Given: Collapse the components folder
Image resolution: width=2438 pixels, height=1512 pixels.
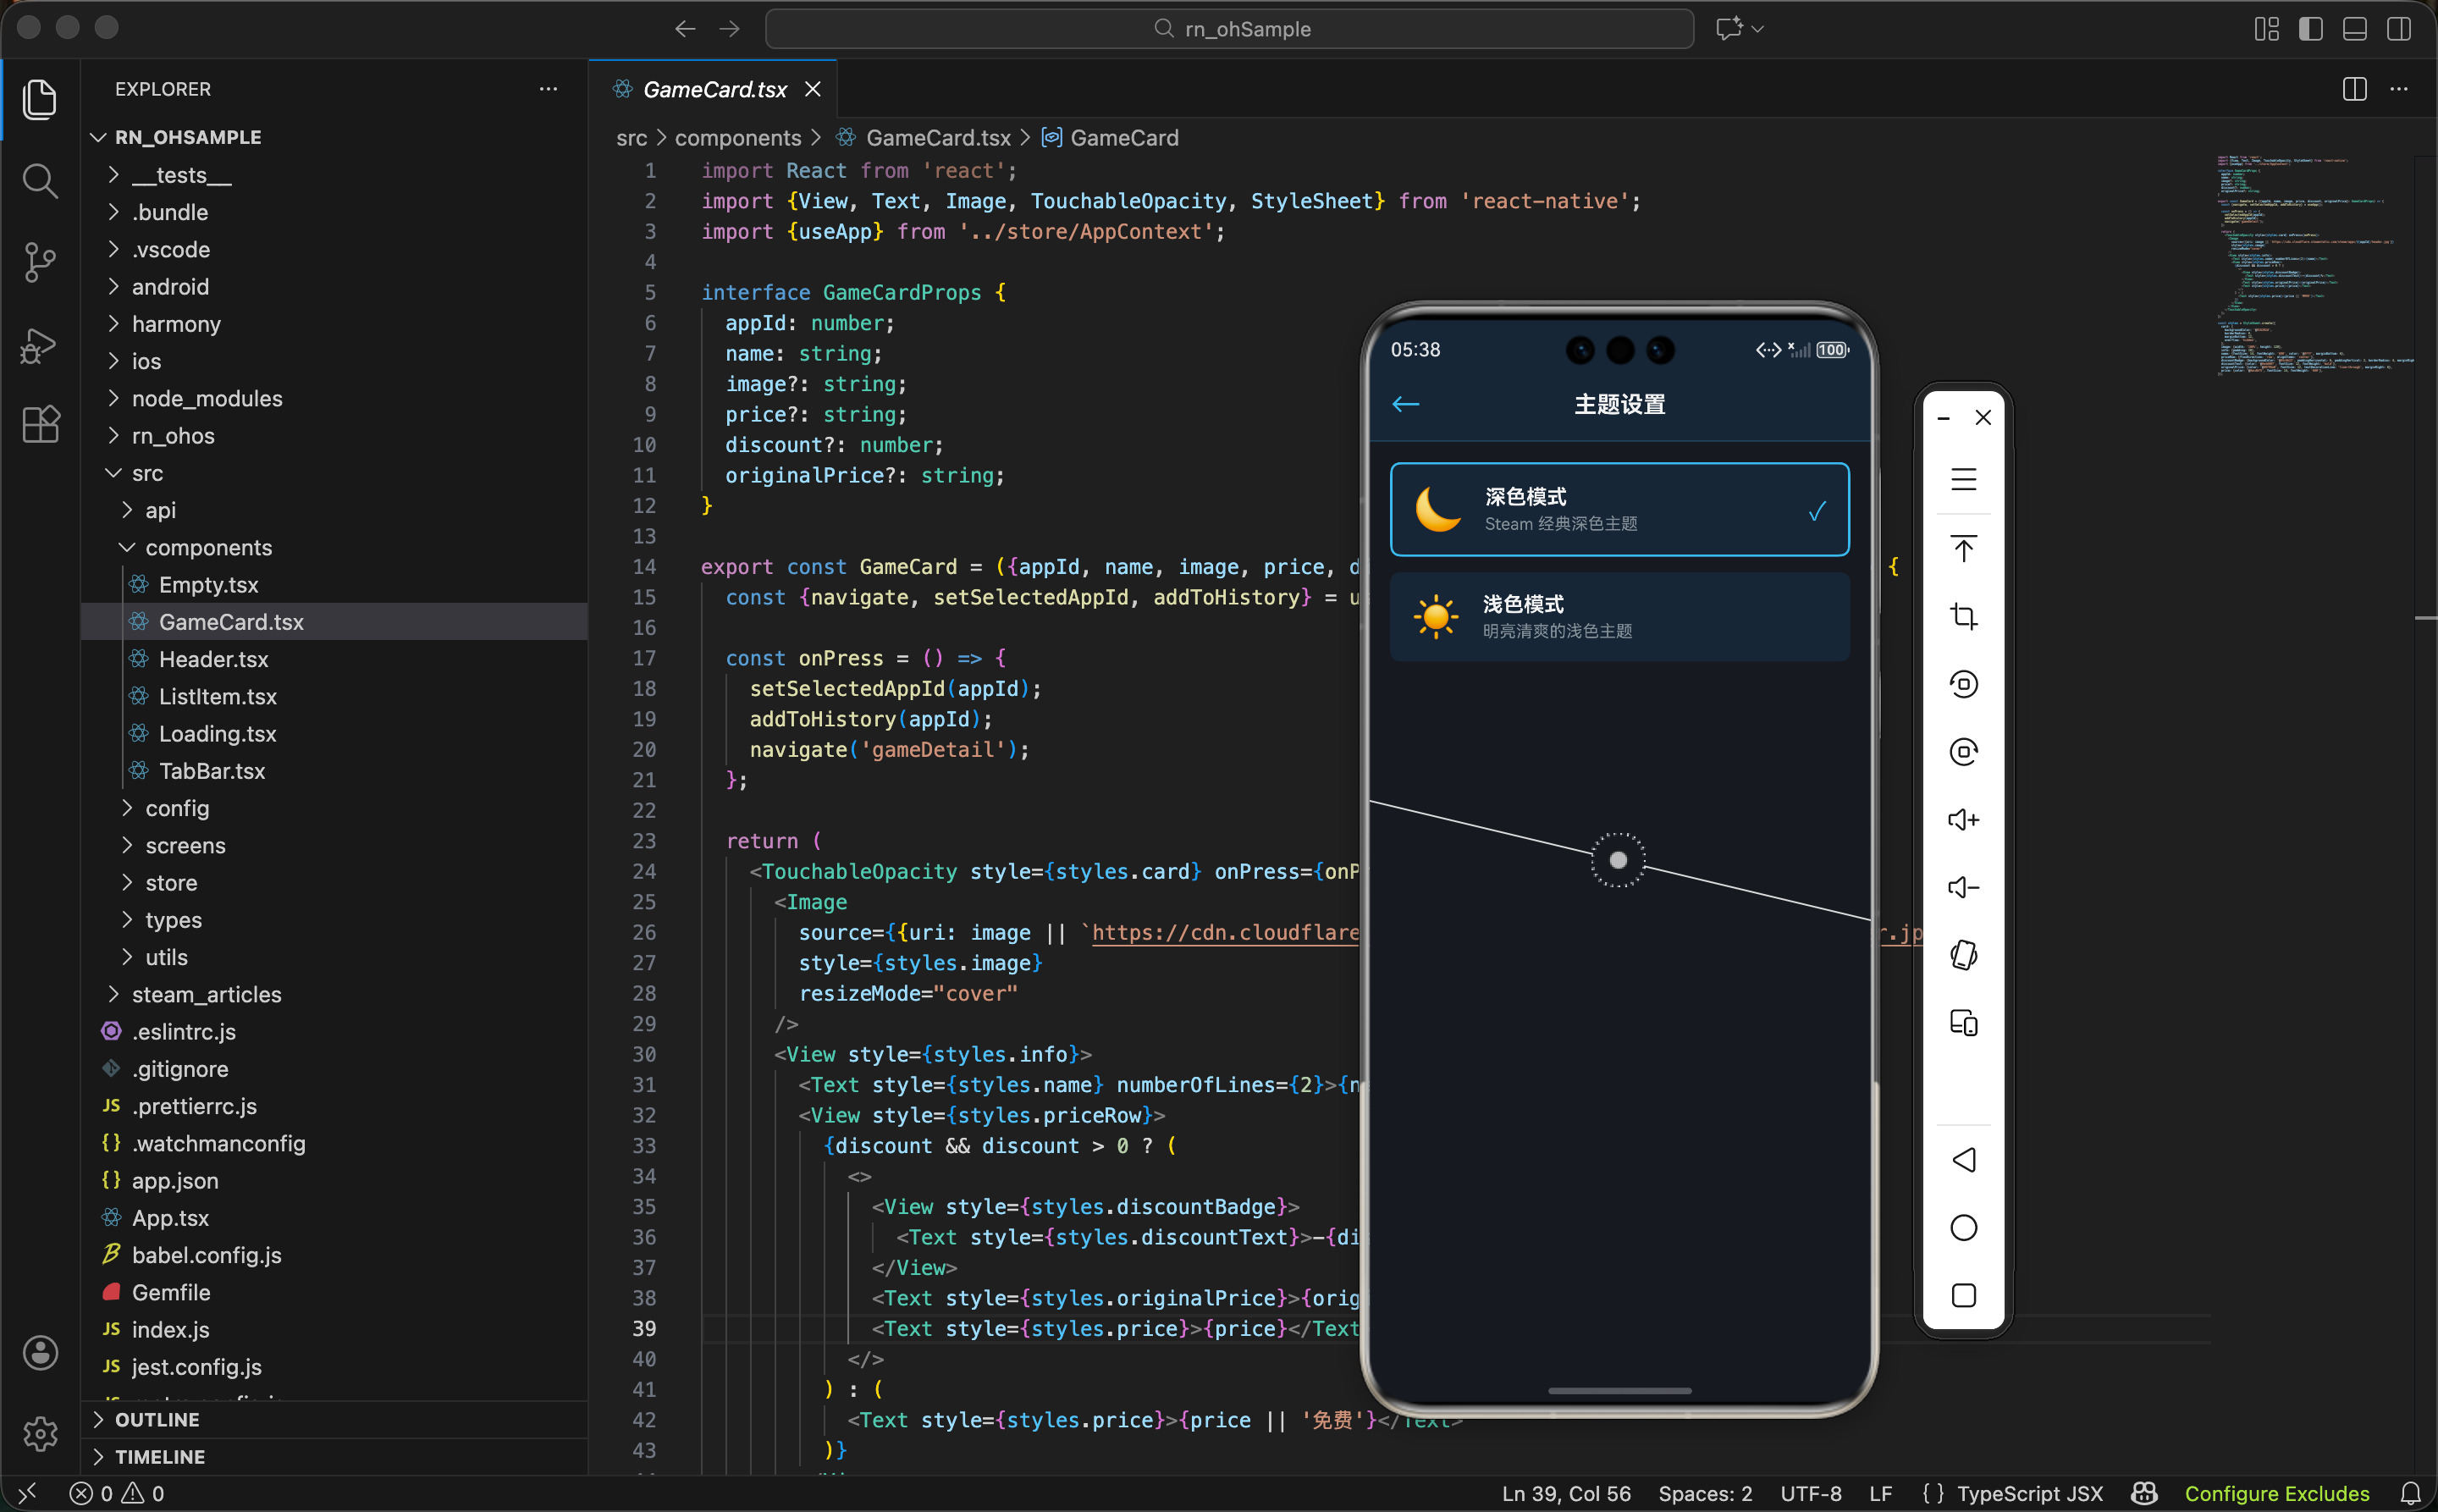Looking at the screenshot, I should pyautogui.click(x=208, y=547).
